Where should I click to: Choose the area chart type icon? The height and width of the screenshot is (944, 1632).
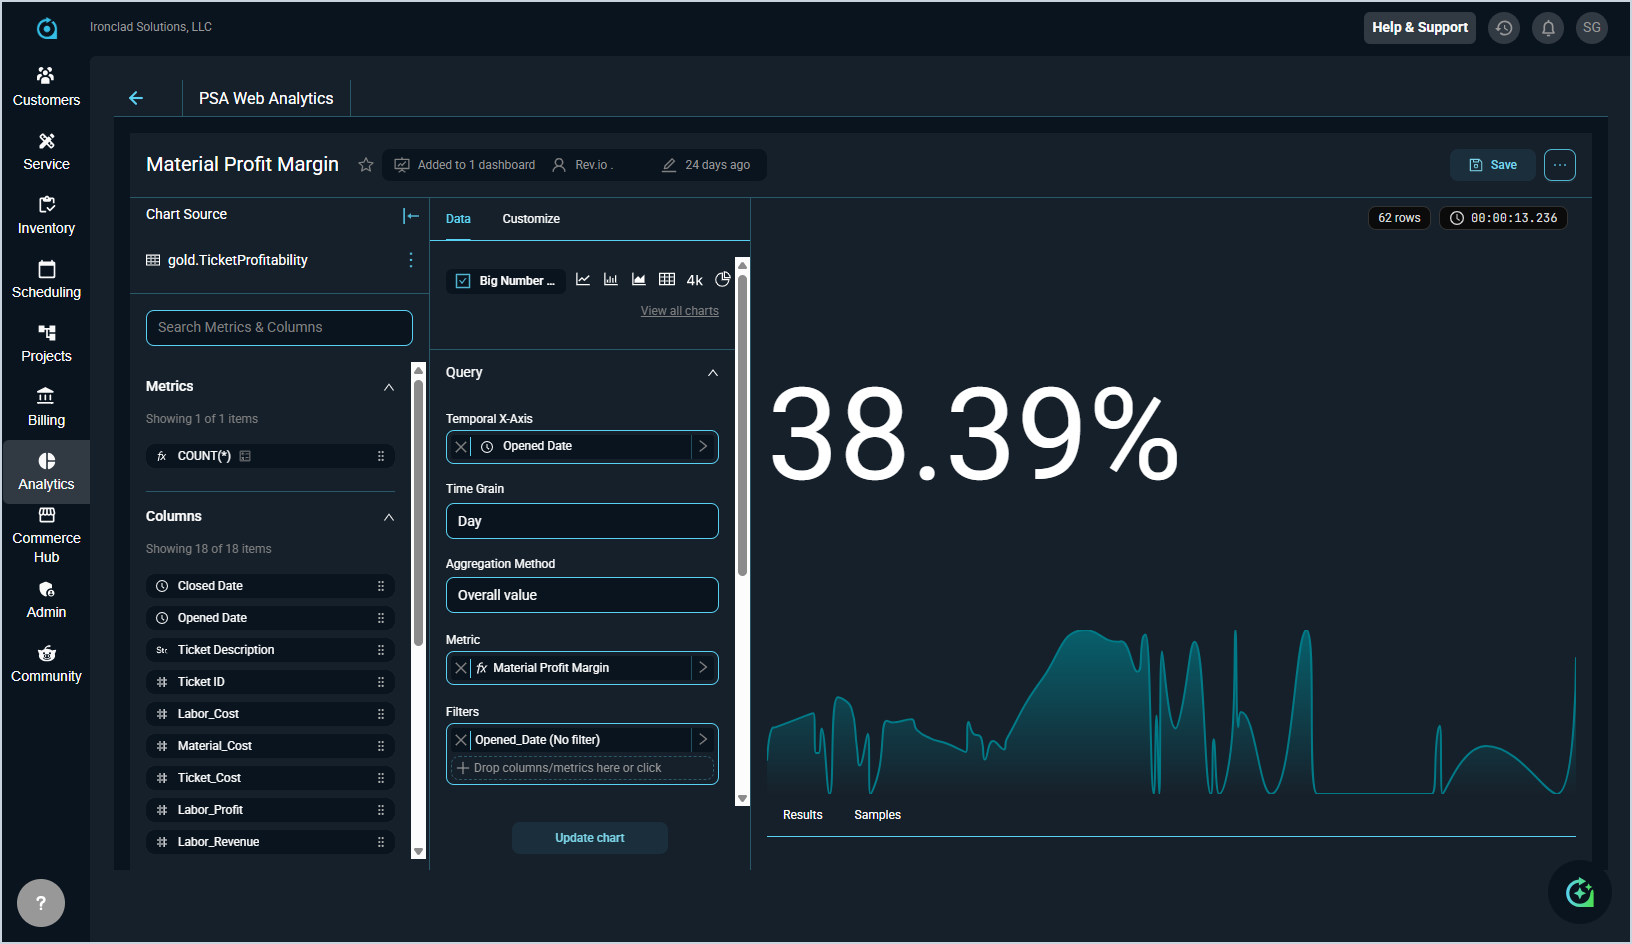(x=638, y=280)
